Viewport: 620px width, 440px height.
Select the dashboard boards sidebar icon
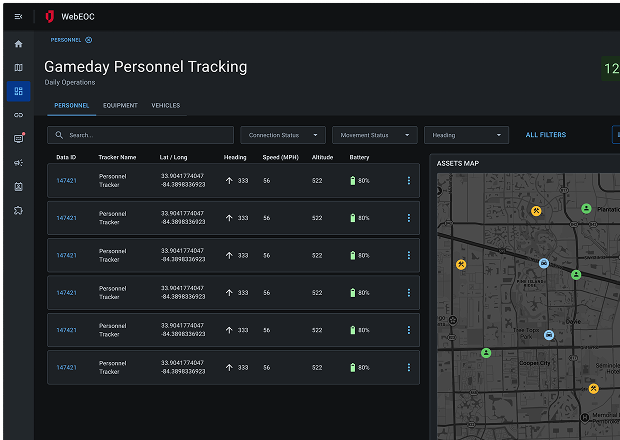coord(18,92)
